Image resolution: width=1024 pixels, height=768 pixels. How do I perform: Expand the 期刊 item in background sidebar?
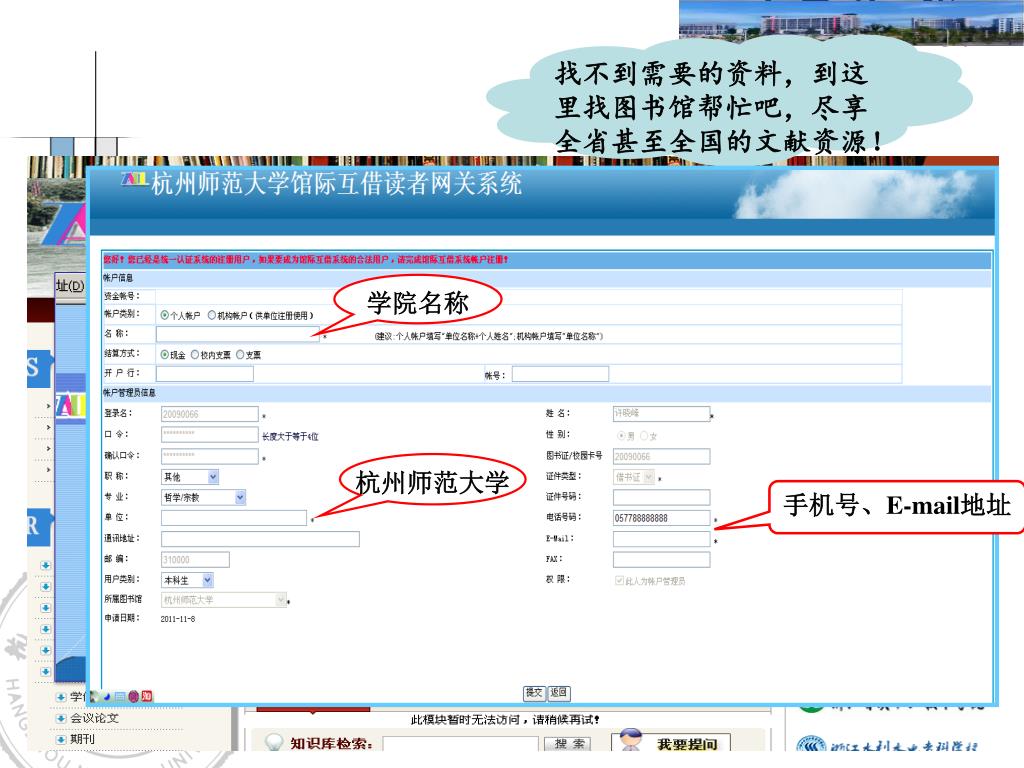pyautogui.click(x=61, y=739)
